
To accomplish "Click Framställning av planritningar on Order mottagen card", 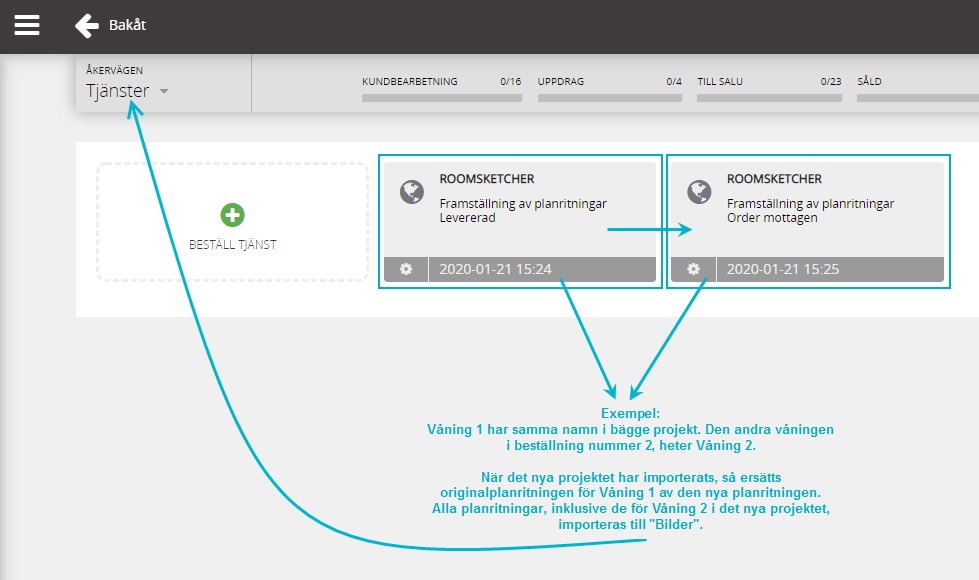I will pos(810,204).
